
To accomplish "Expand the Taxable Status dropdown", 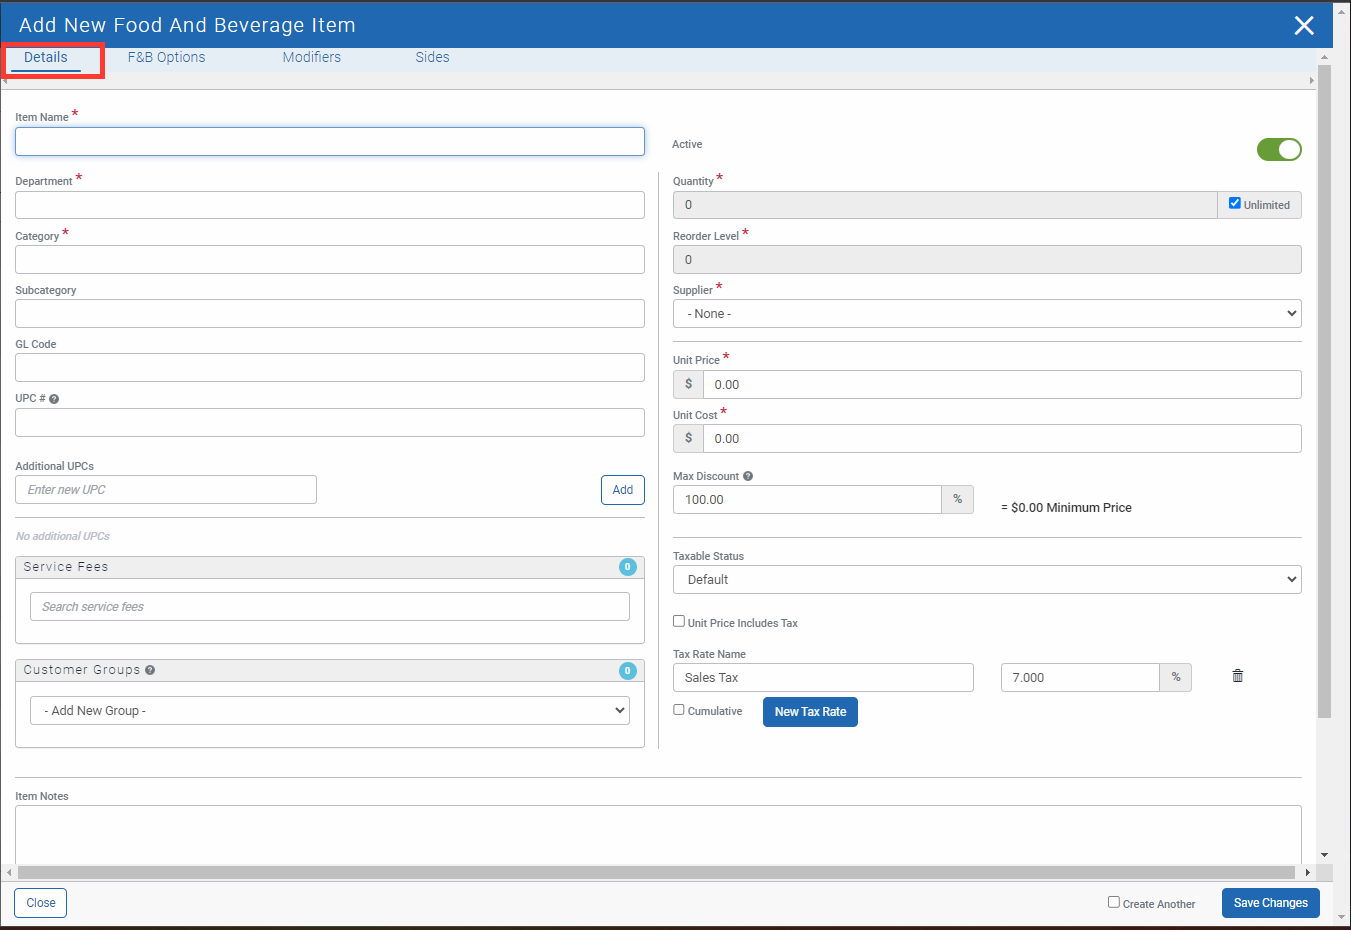I will tap(986, 580).
